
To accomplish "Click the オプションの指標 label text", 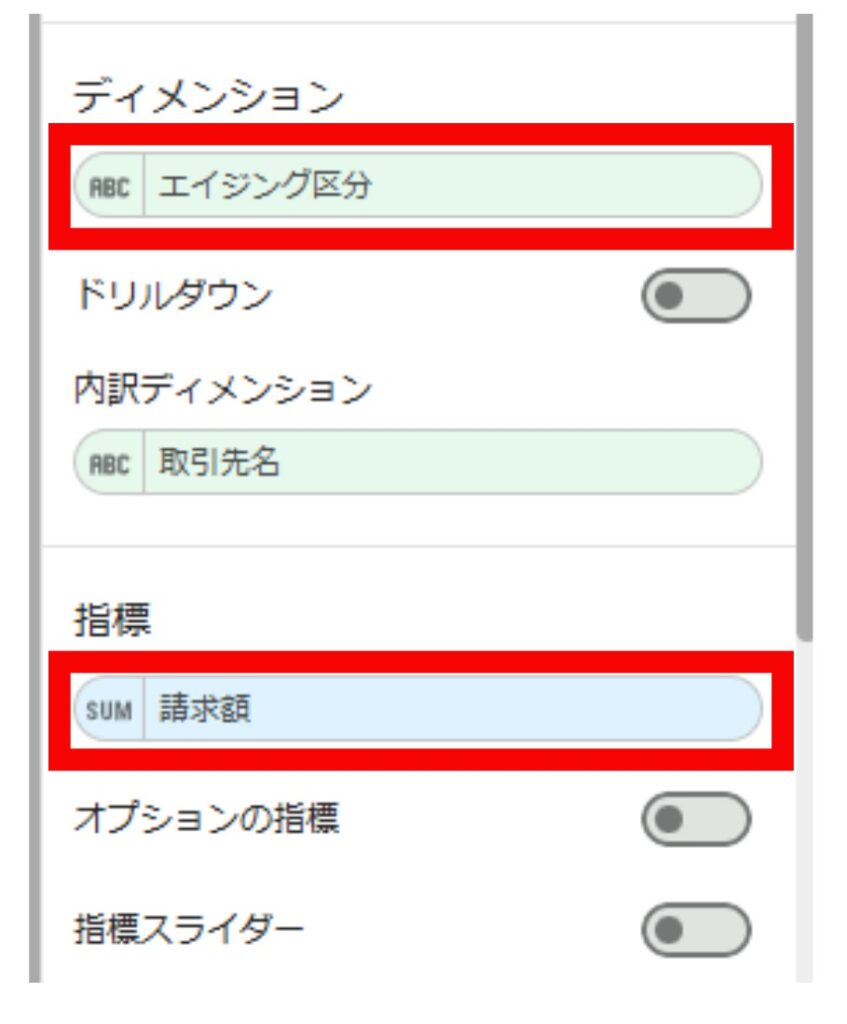I will (206, 820).
